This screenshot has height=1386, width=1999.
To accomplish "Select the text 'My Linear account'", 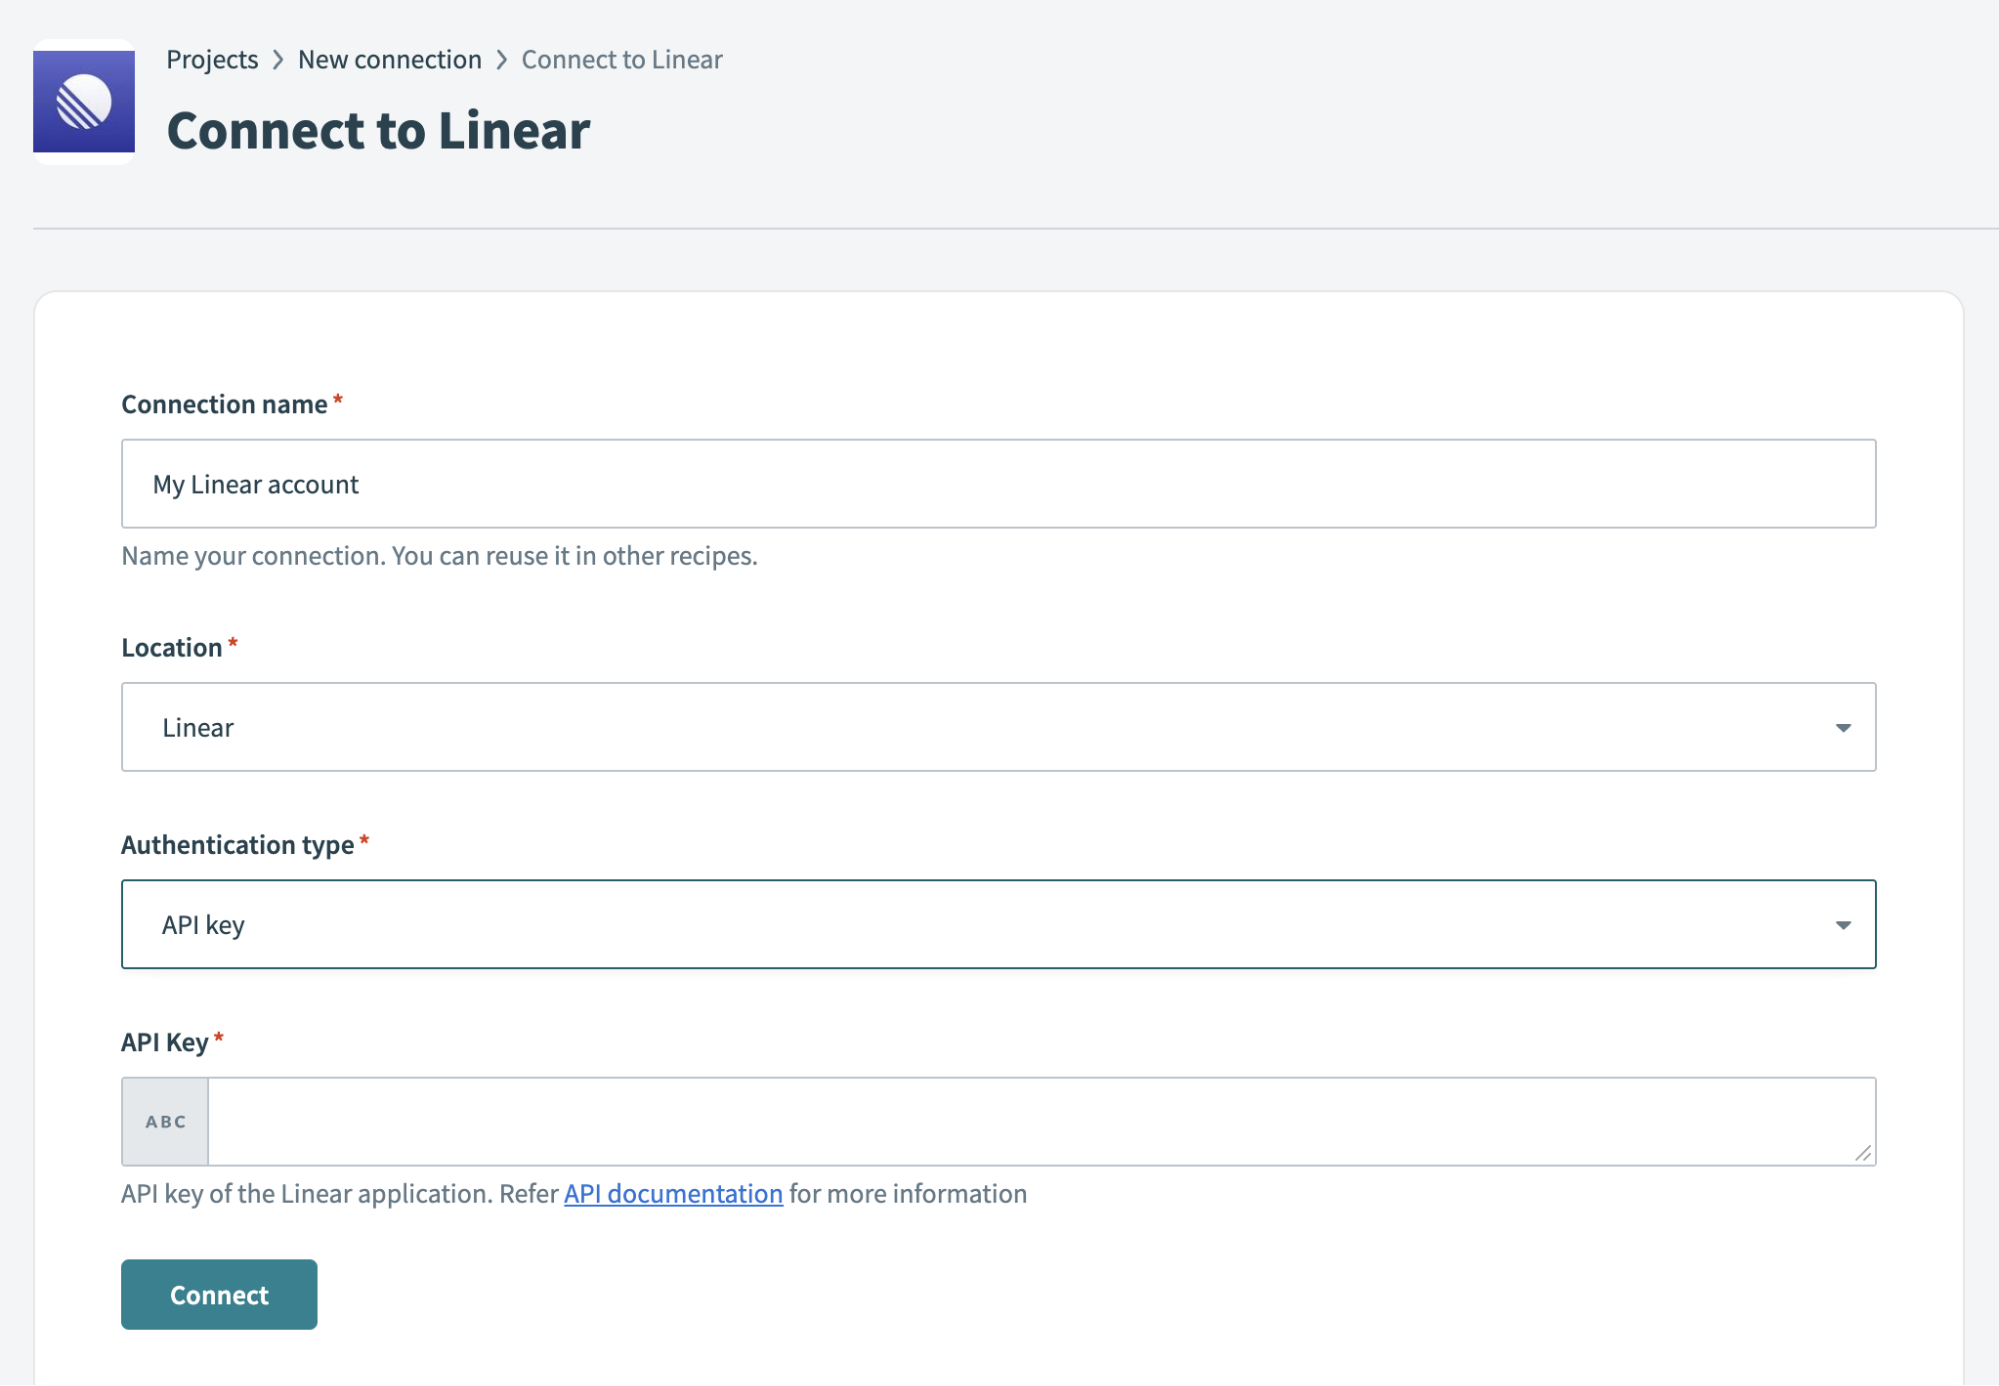I will pyautogui.click(x=254, y=483).
